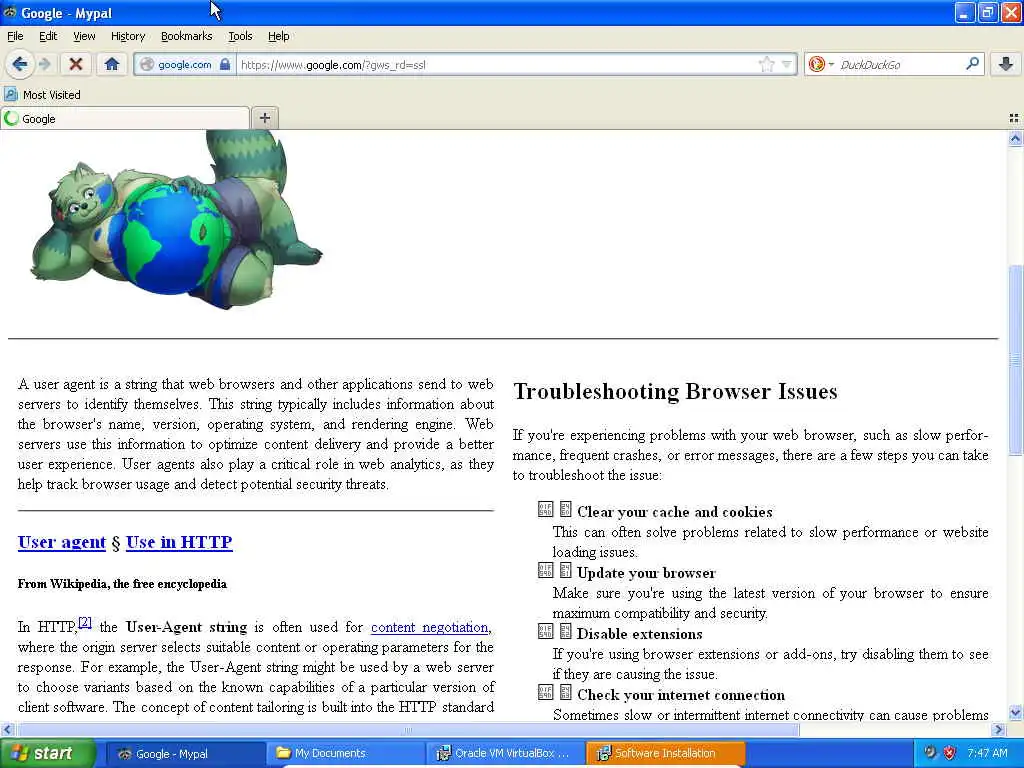1024x768 pixels.
Task: Open the URL history dropdown arrow
Action: 786,64
